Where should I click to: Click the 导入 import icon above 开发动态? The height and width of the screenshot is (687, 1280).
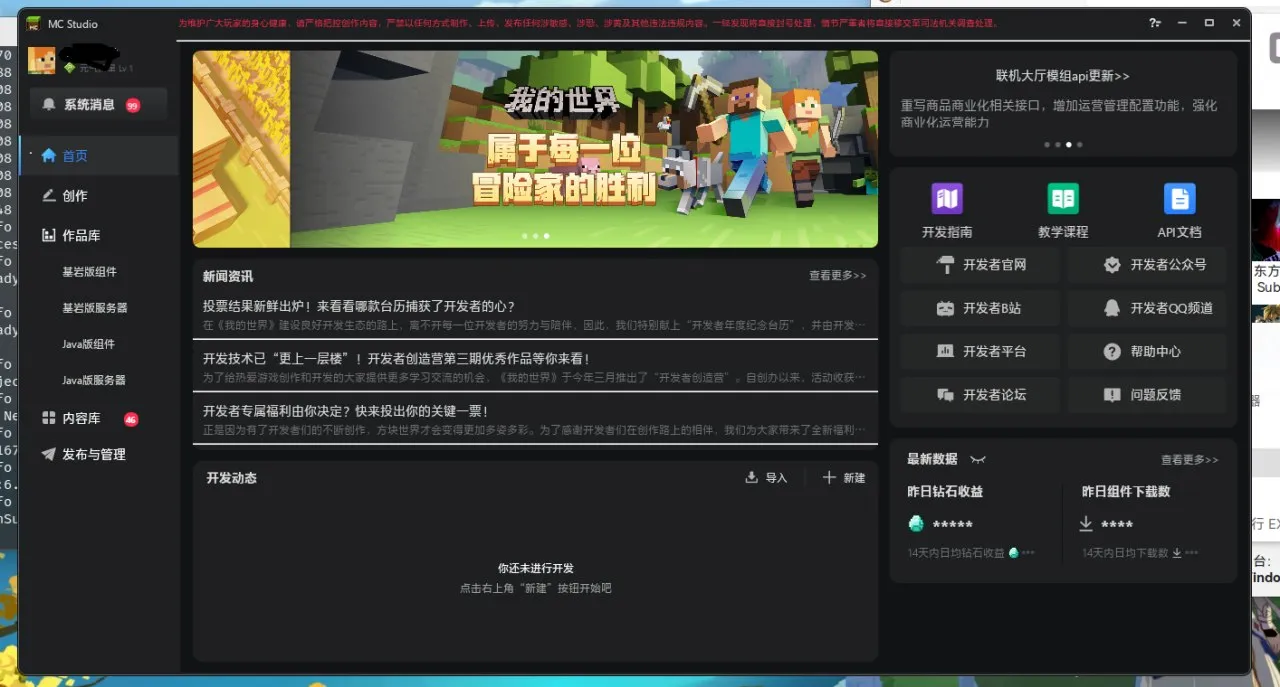tap(751, 477)
